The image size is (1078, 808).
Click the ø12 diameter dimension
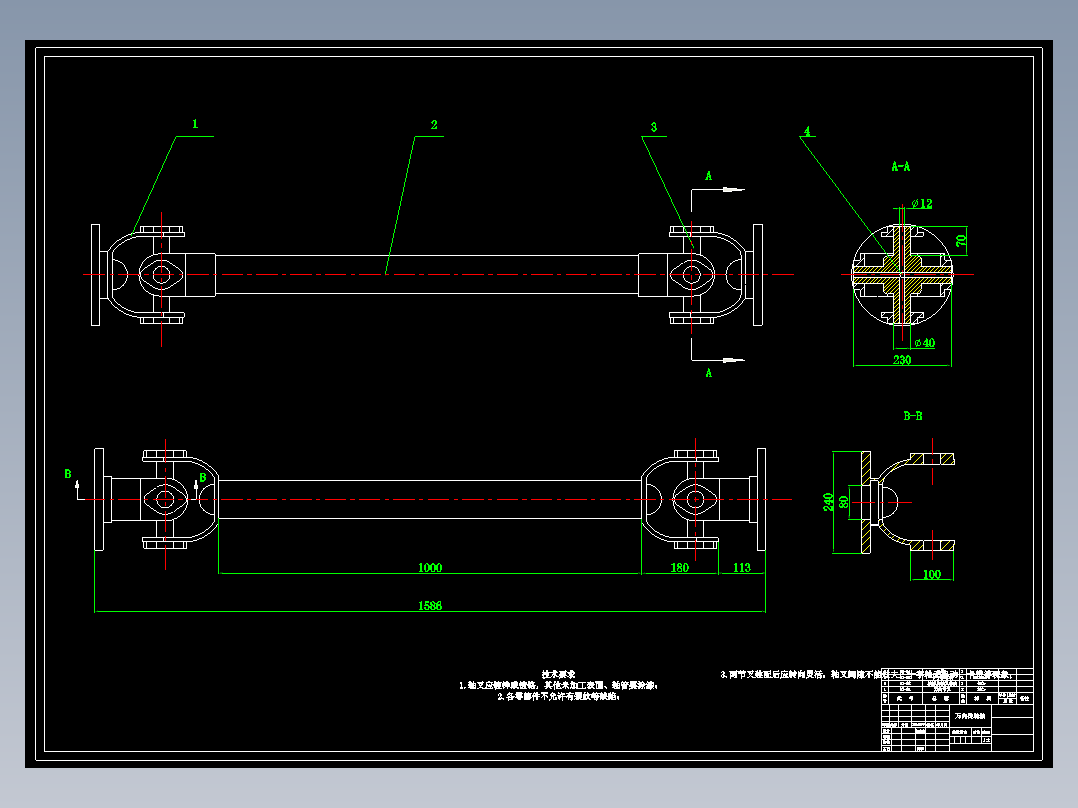pos(922,204)
